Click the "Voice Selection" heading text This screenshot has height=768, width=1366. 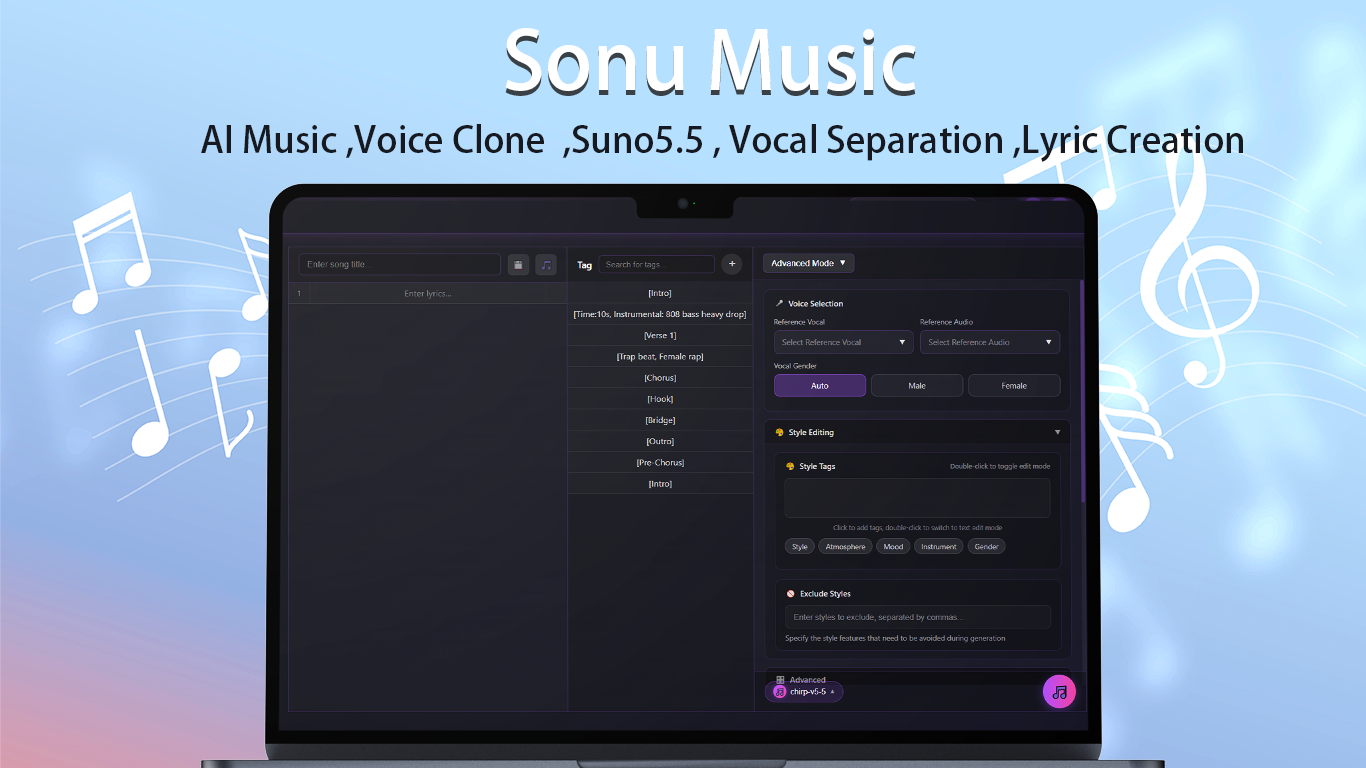pyautogui.click(x=816, y=303)
